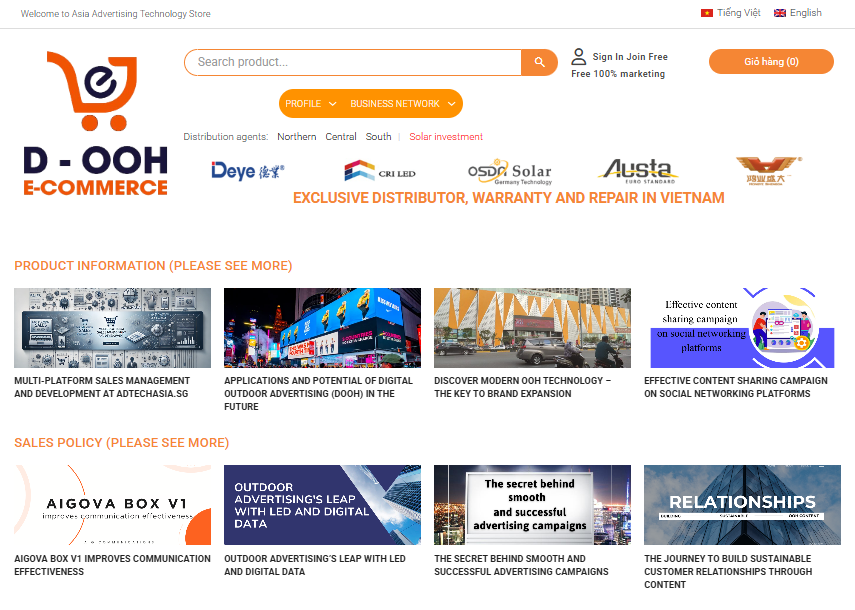855x610 pixels.
Task: Click the Deye brand logo
Action: (x=248, y=171)
